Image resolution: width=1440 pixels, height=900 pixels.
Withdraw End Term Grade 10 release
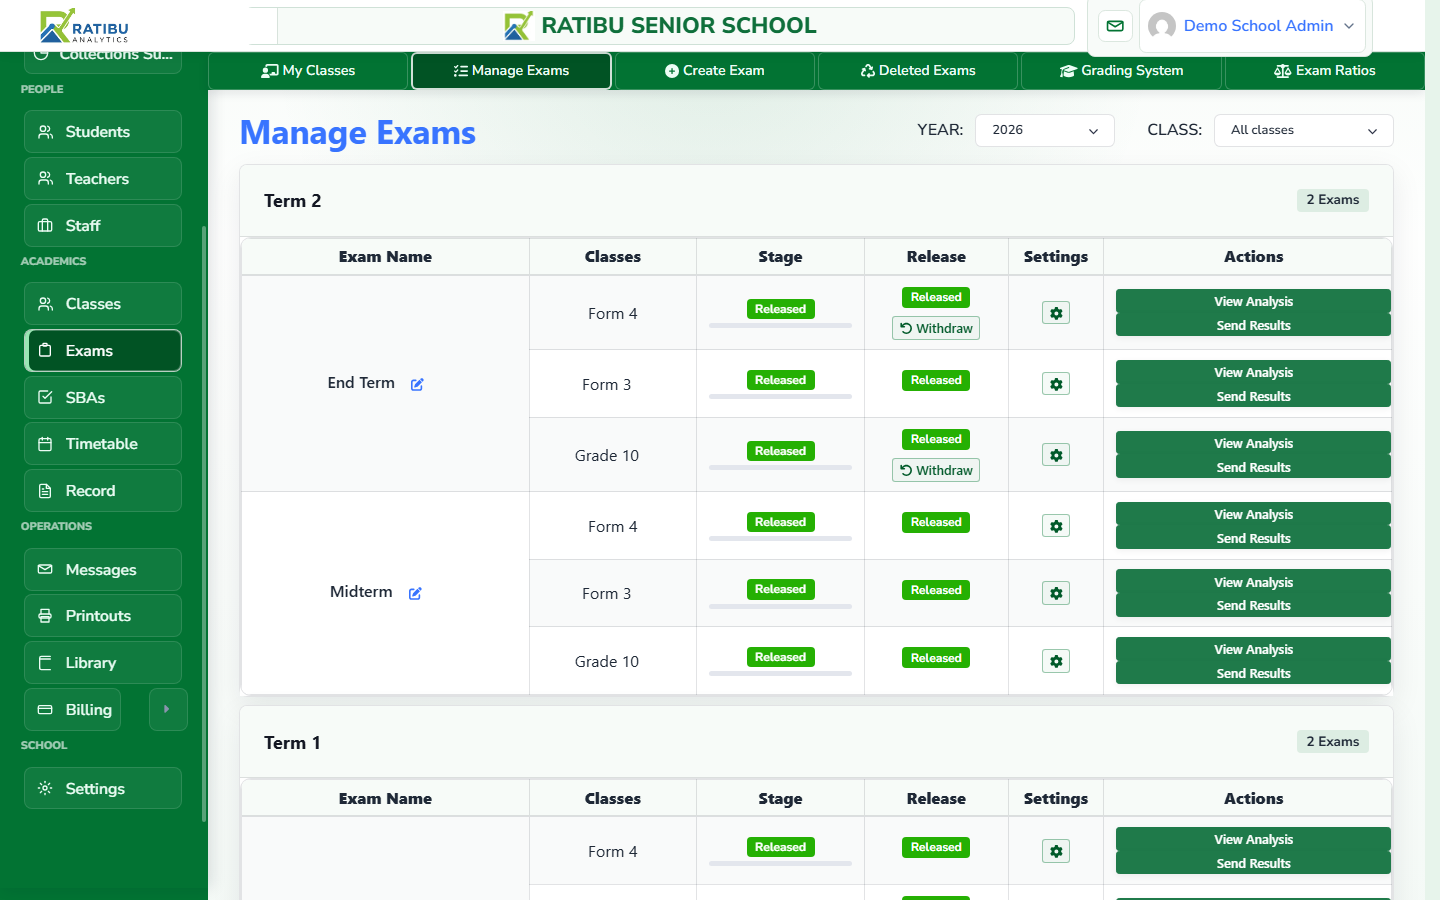click(936, 470)
